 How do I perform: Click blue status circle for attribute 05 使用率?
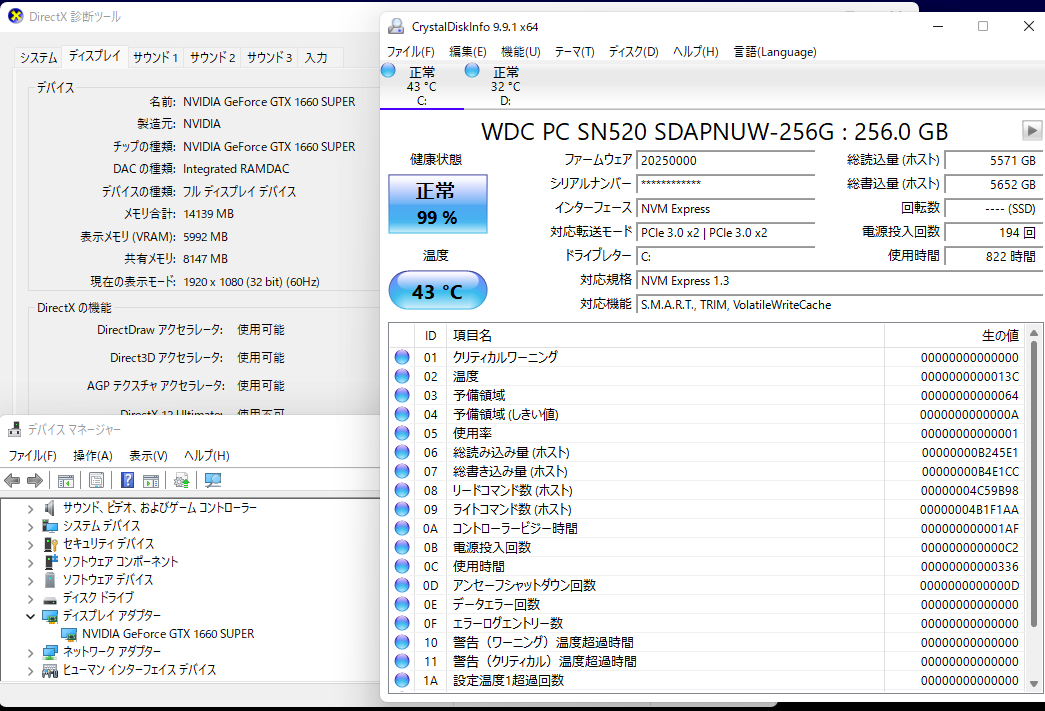[402, 433]
